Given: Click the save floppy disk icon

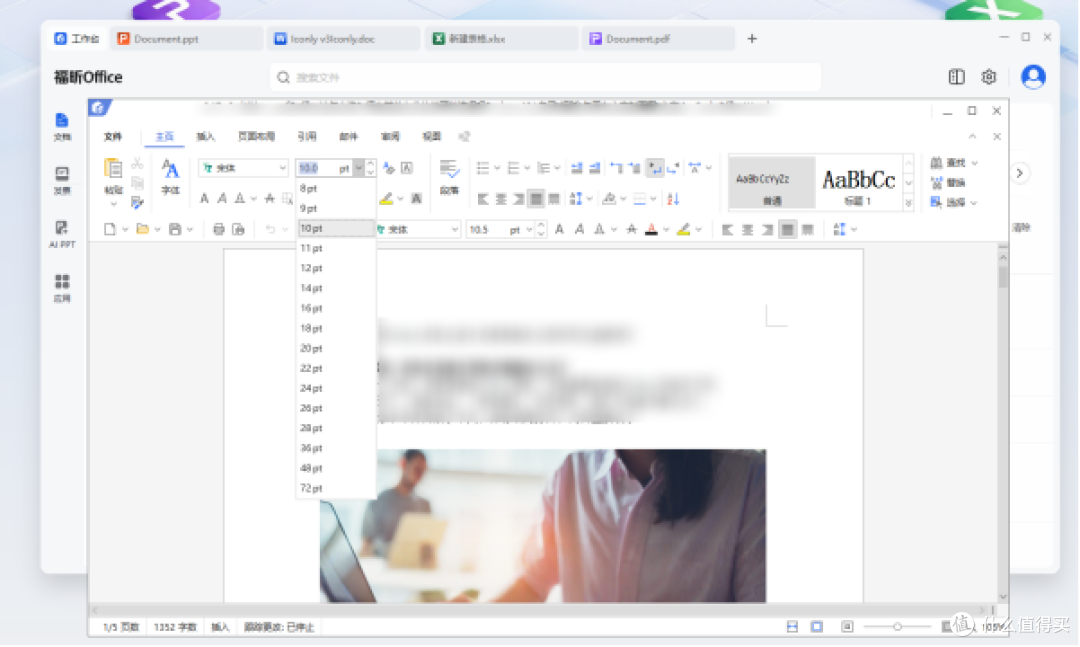Looking at the screenshot, I should tap(175, 229).
